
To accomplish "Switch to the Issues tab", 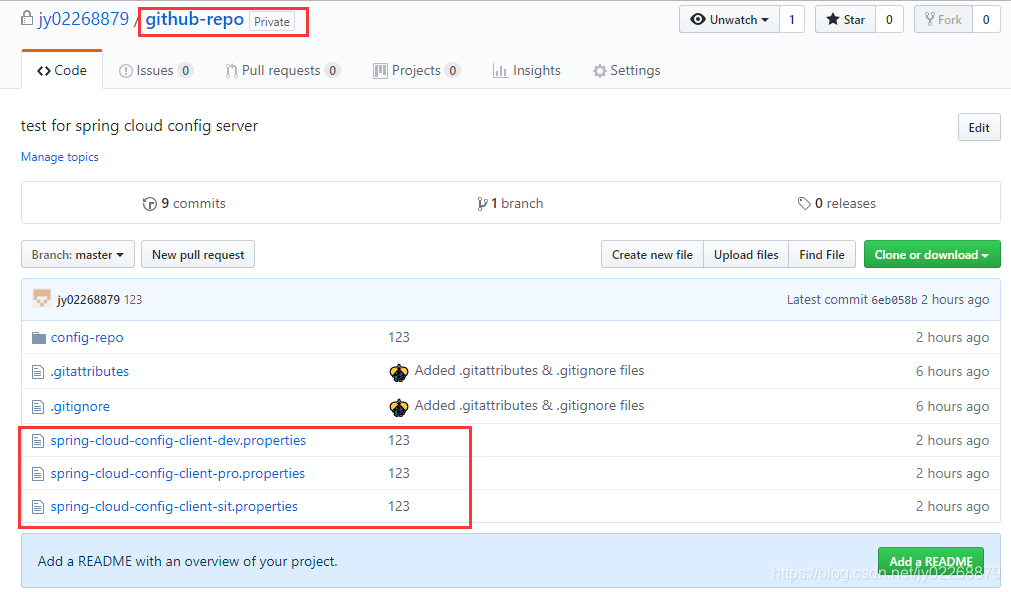I will (x=155, y=70).
